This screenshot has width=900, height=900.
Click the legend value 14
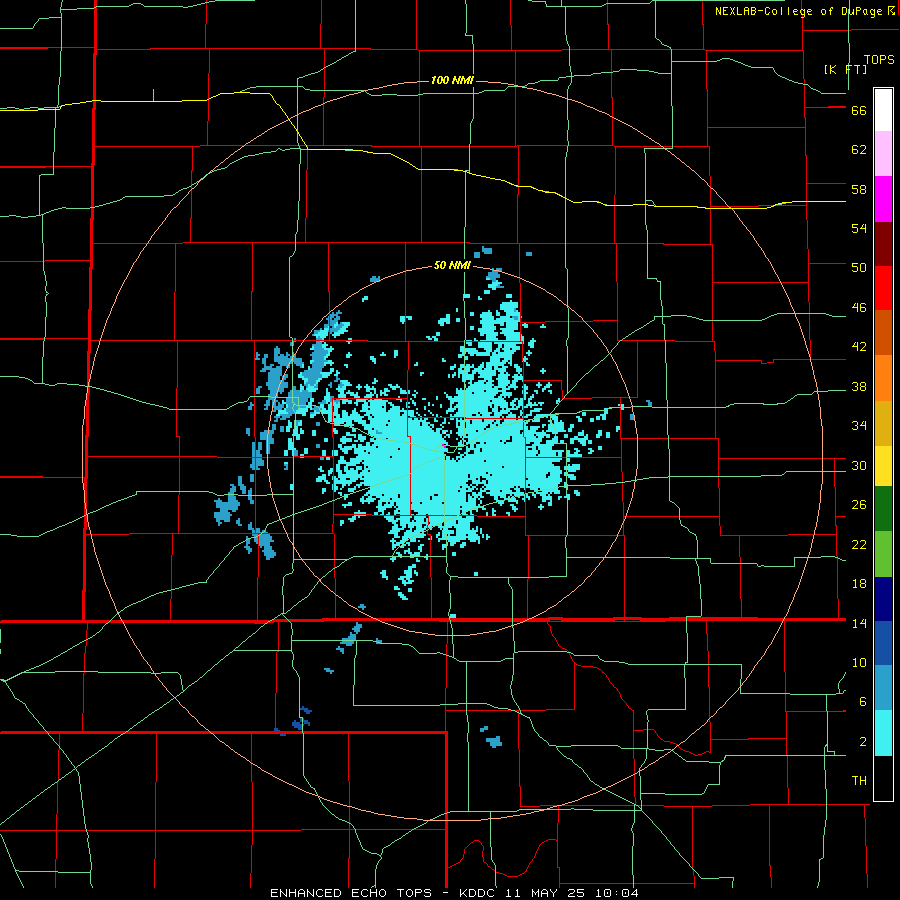click(x=859, y=623)
